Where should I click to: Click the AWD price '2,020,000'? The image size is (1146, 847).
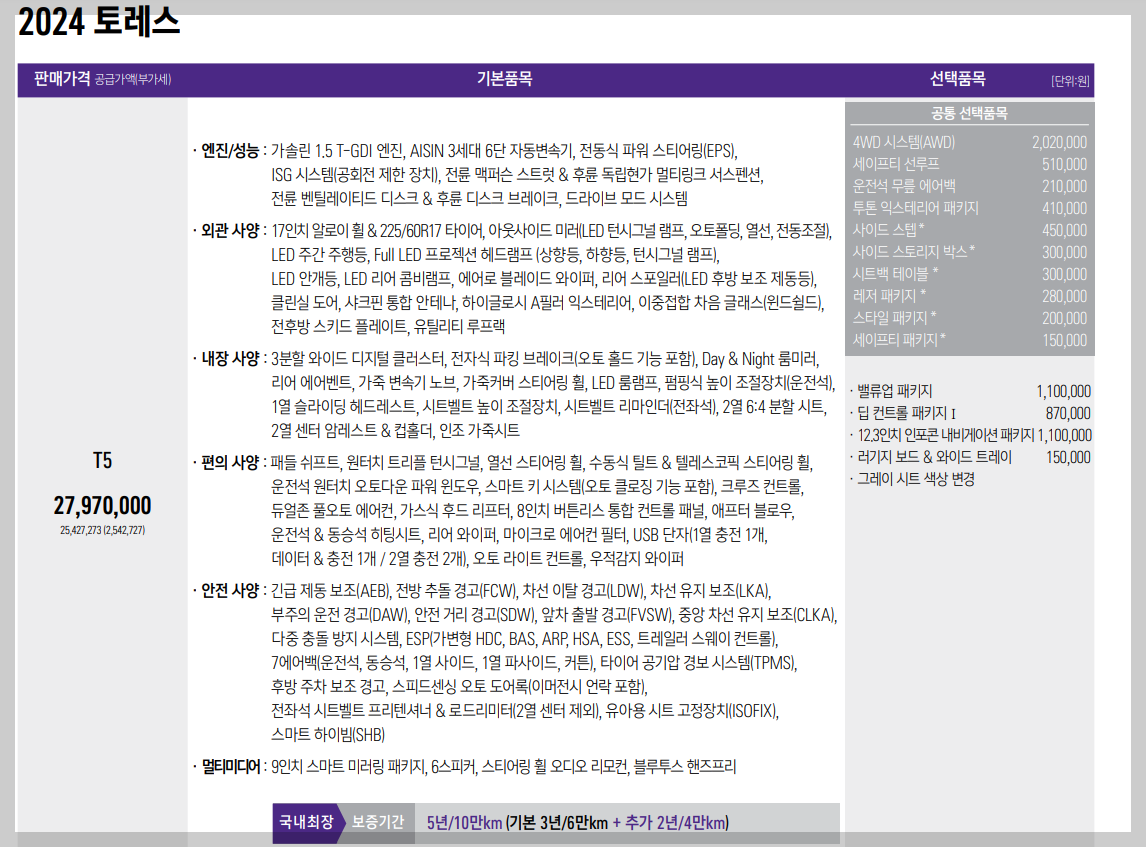[x=1059, y=143]
